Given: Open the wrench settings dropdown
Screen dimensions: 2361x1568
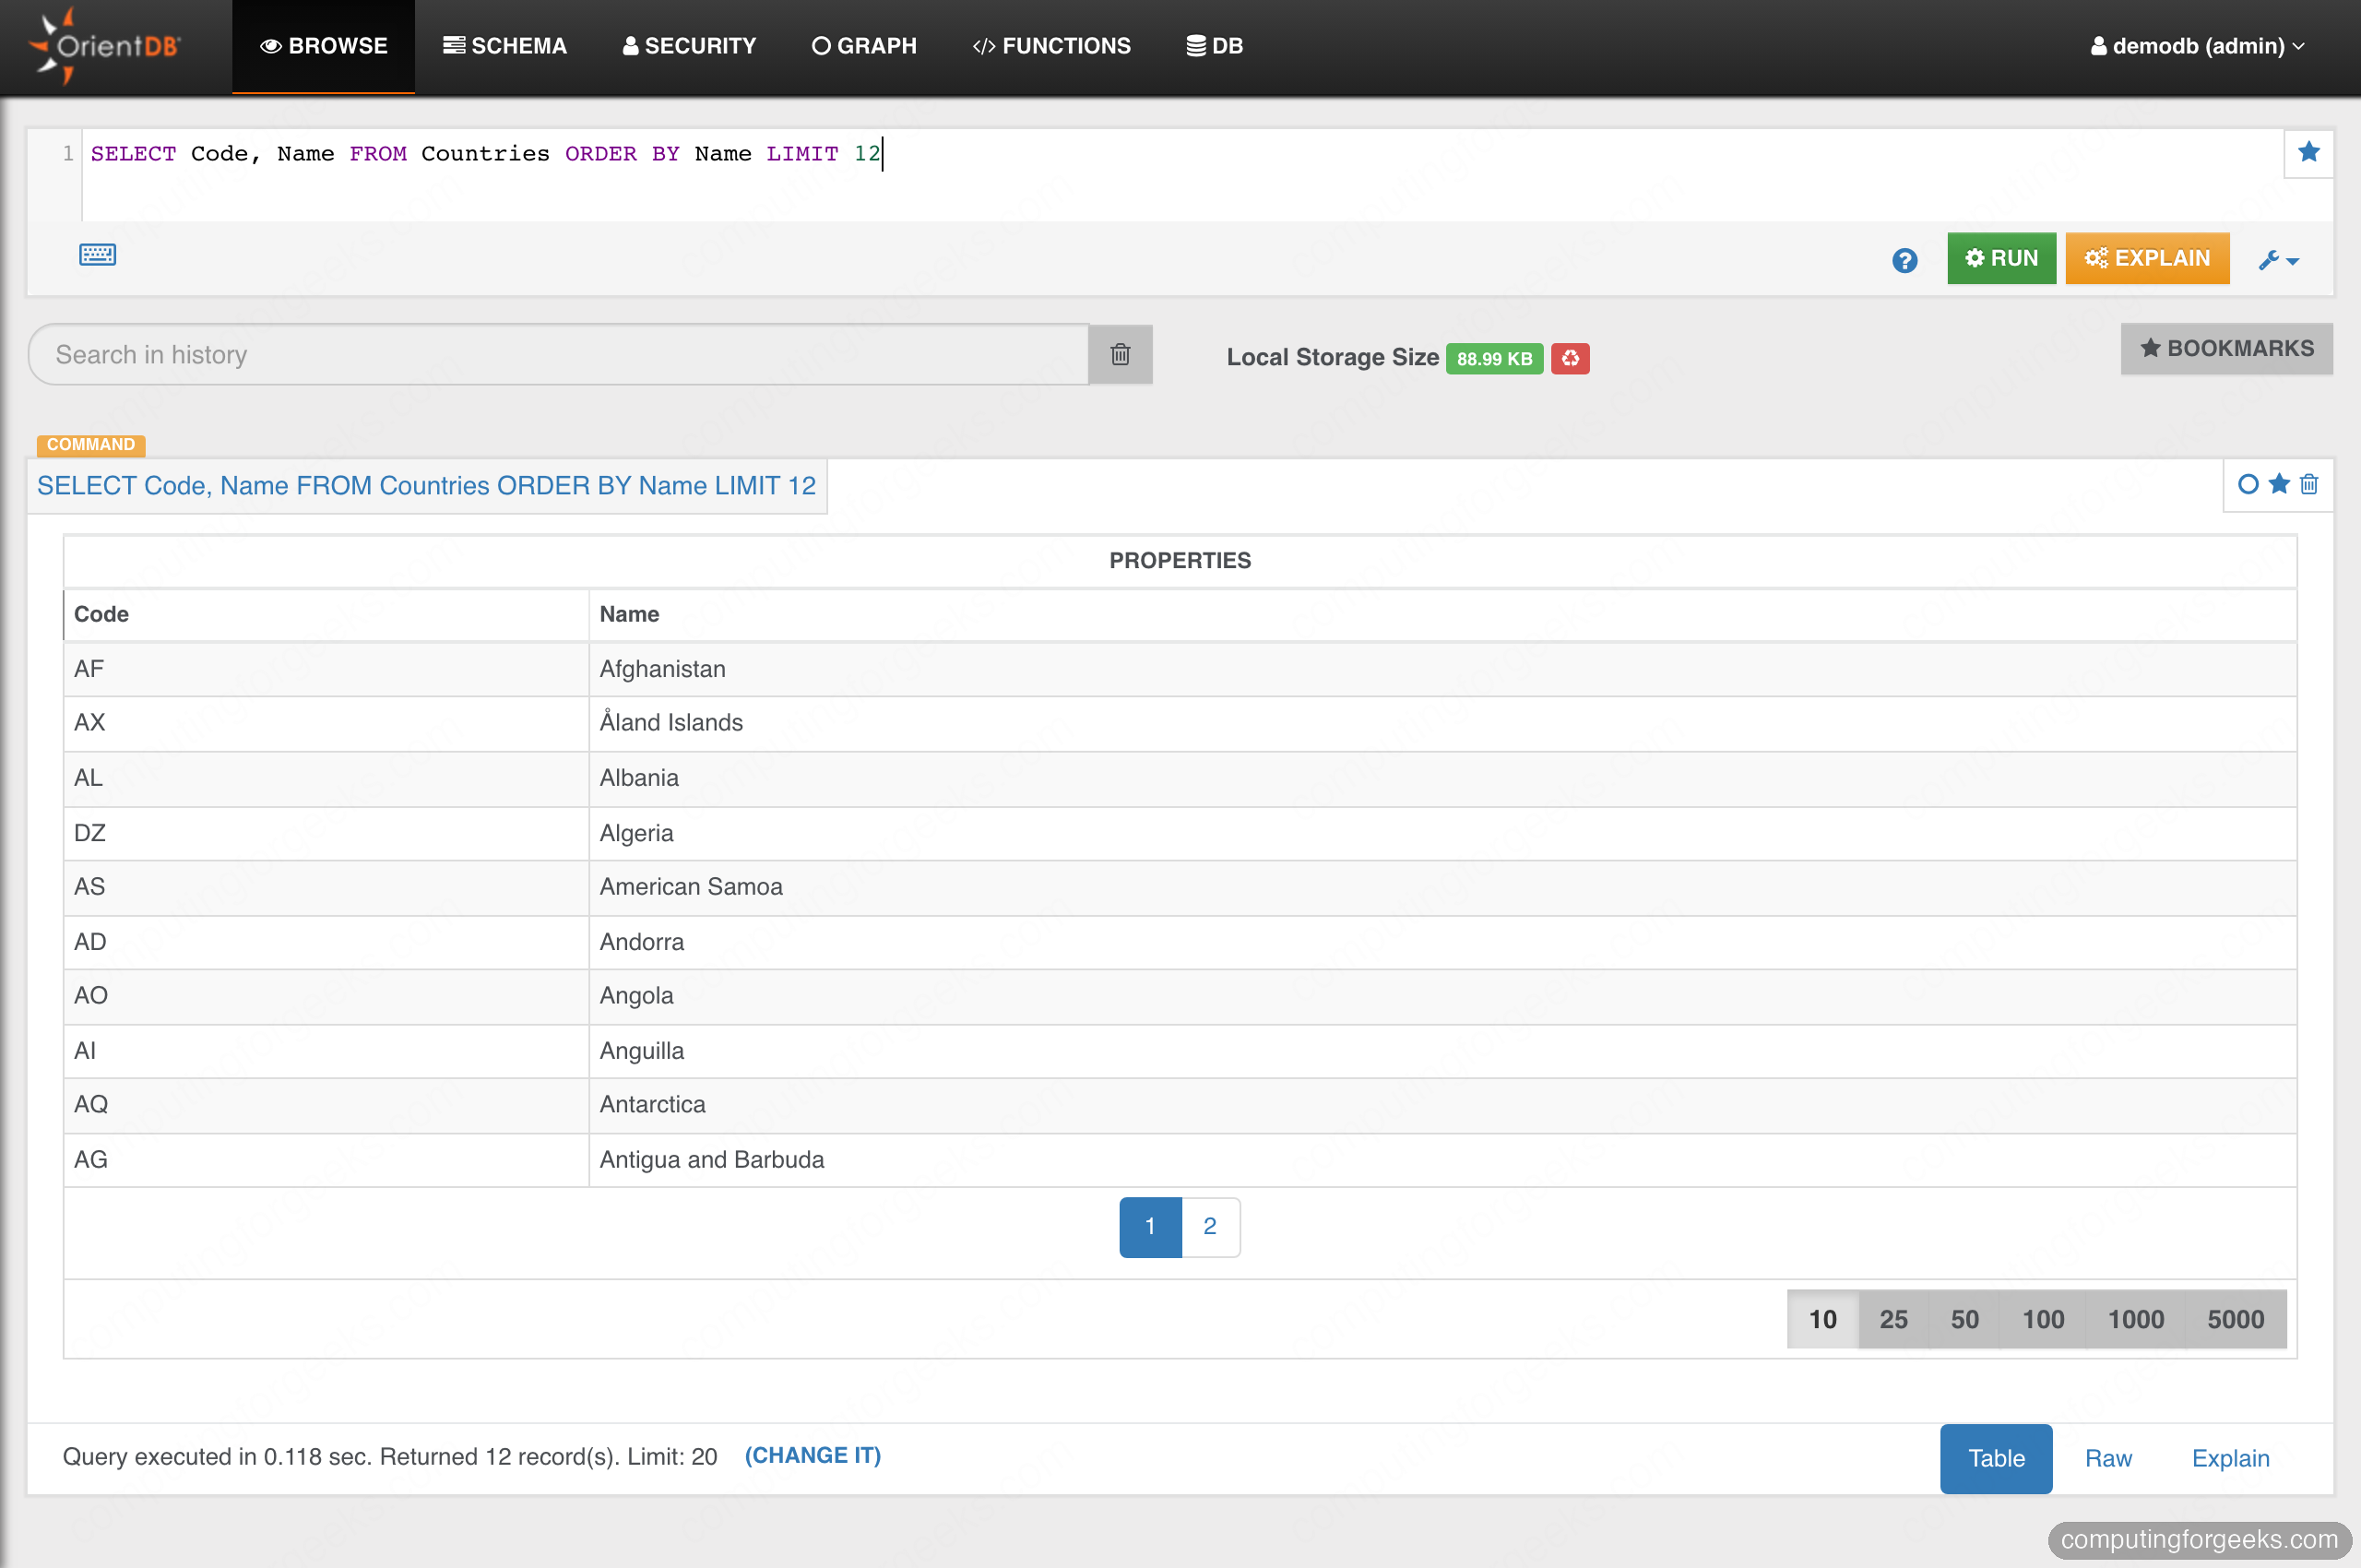Looking at the screenshot, I should tap(2278, 260).
